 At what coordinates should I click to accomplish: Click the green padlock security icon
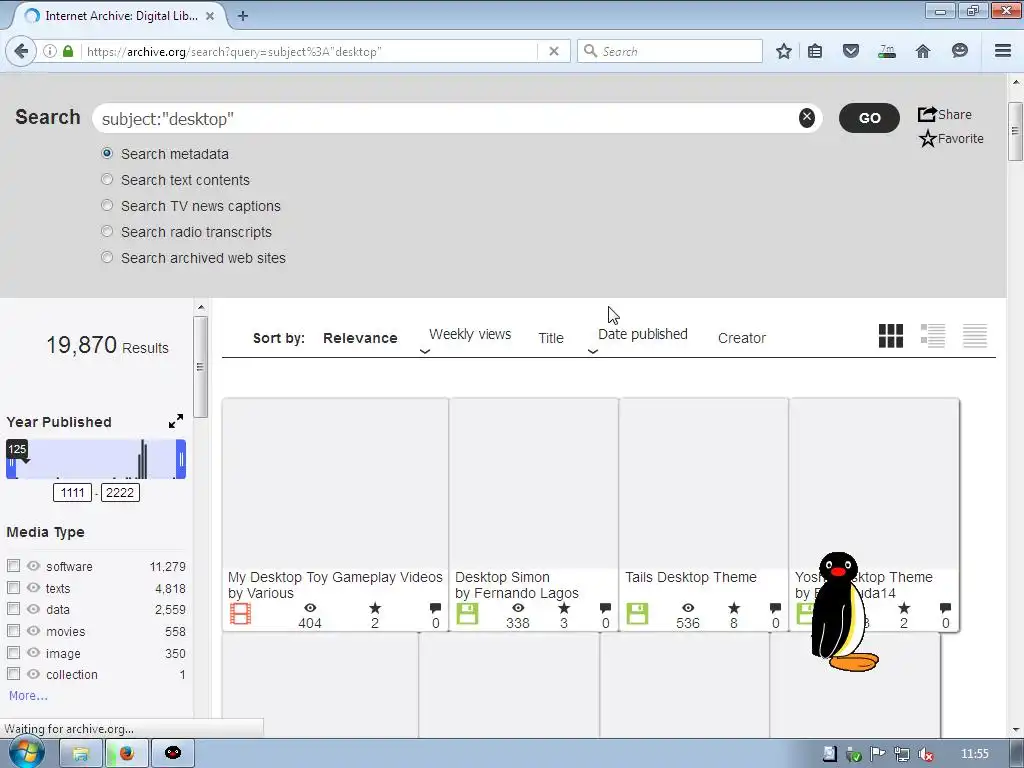click(68, 51)
